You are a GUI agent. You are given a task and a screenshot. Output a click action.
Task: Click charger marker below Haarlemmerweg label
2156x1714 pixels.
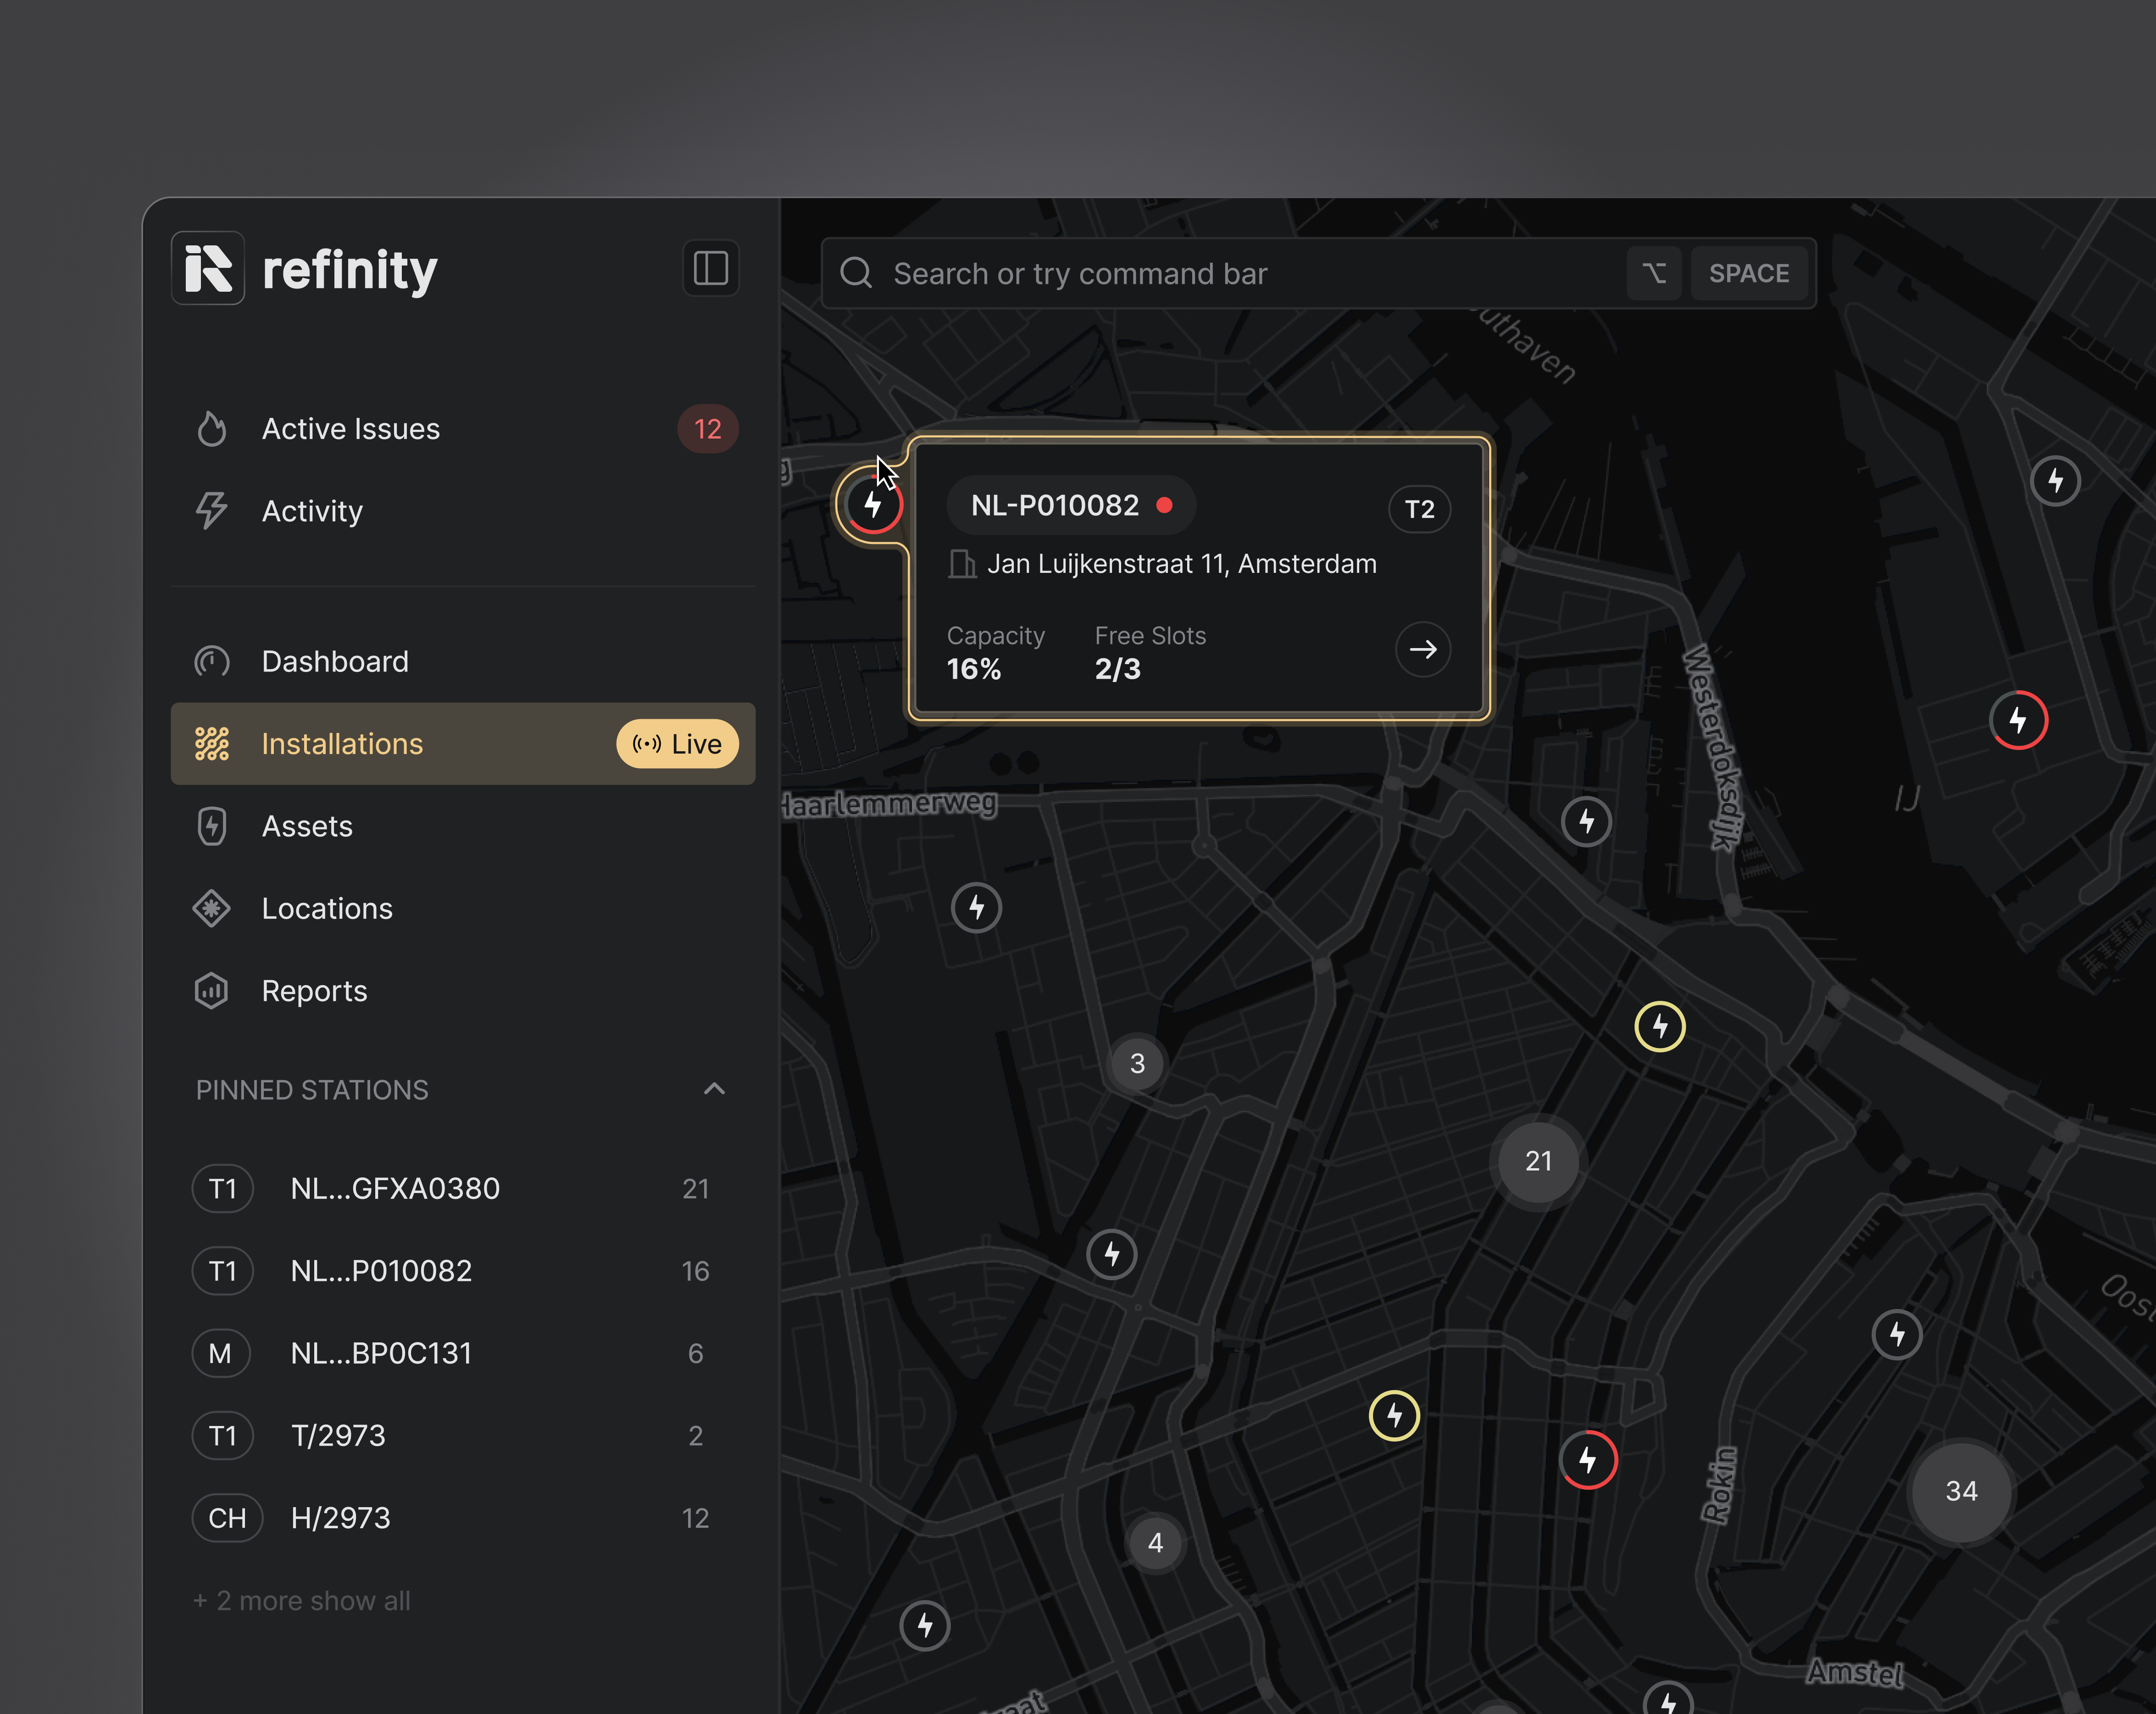click(977, 908)
